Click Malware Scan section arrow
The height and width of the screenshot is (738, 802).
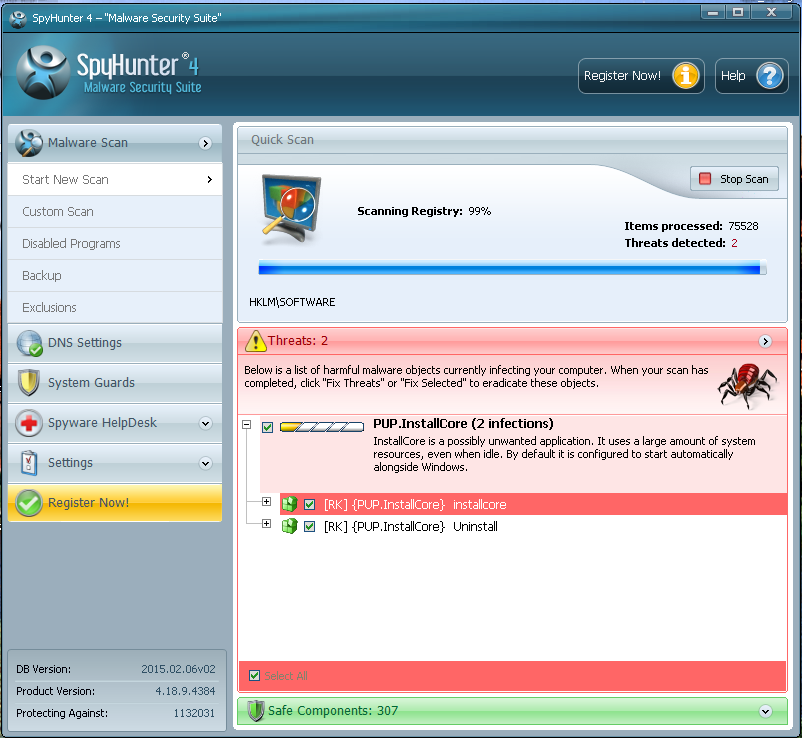[x=205, y=143]
